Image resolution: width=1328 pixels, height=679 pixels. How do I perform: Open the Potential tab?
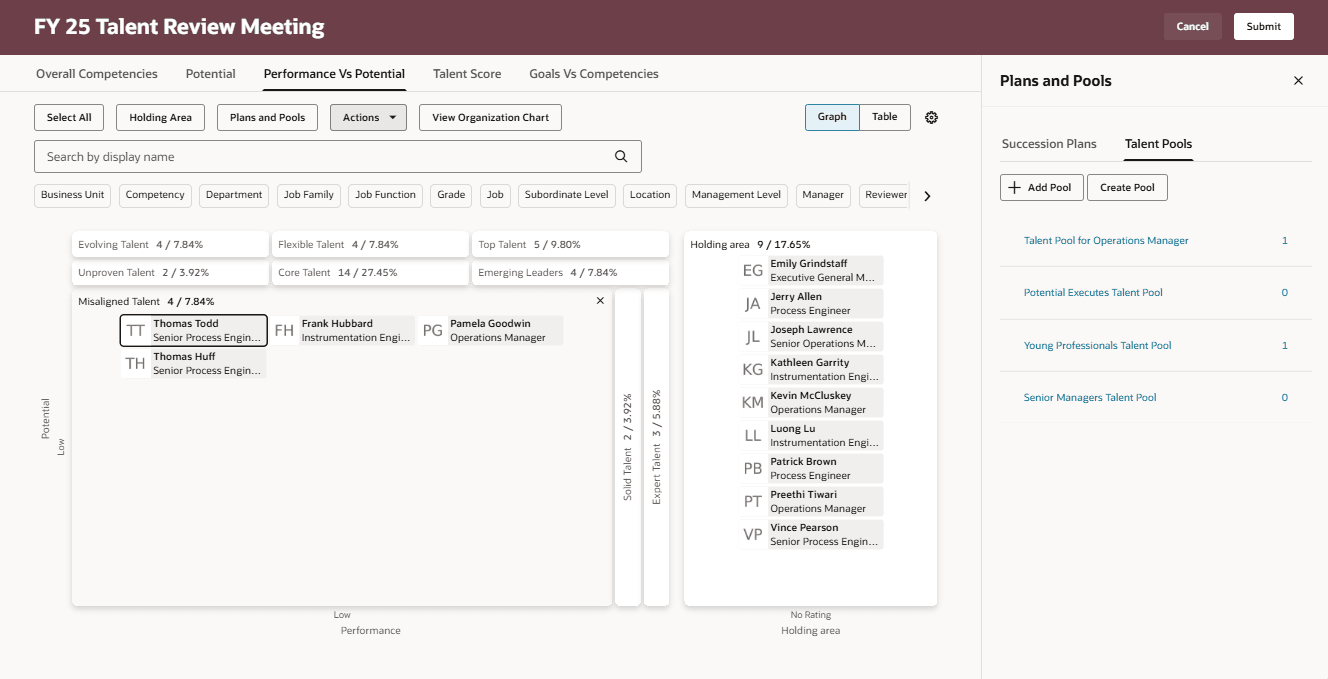[211, 74]
